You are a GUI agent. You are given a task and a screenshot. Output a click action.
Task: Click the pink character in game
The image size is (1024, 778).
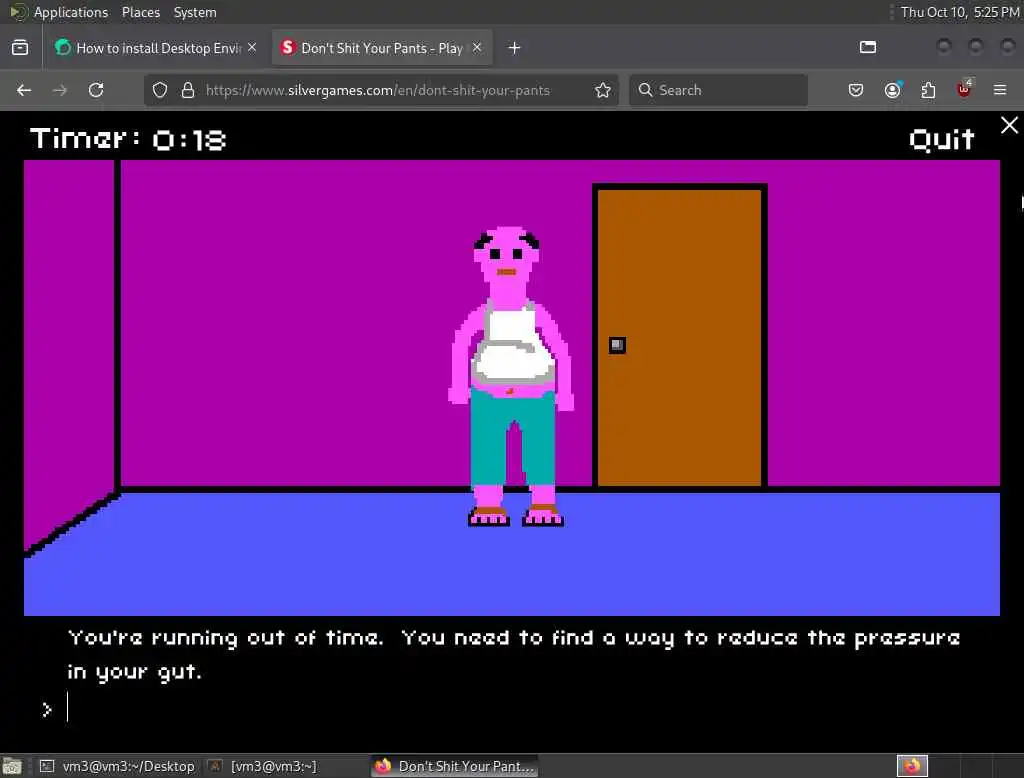click(x=511, y=376)
